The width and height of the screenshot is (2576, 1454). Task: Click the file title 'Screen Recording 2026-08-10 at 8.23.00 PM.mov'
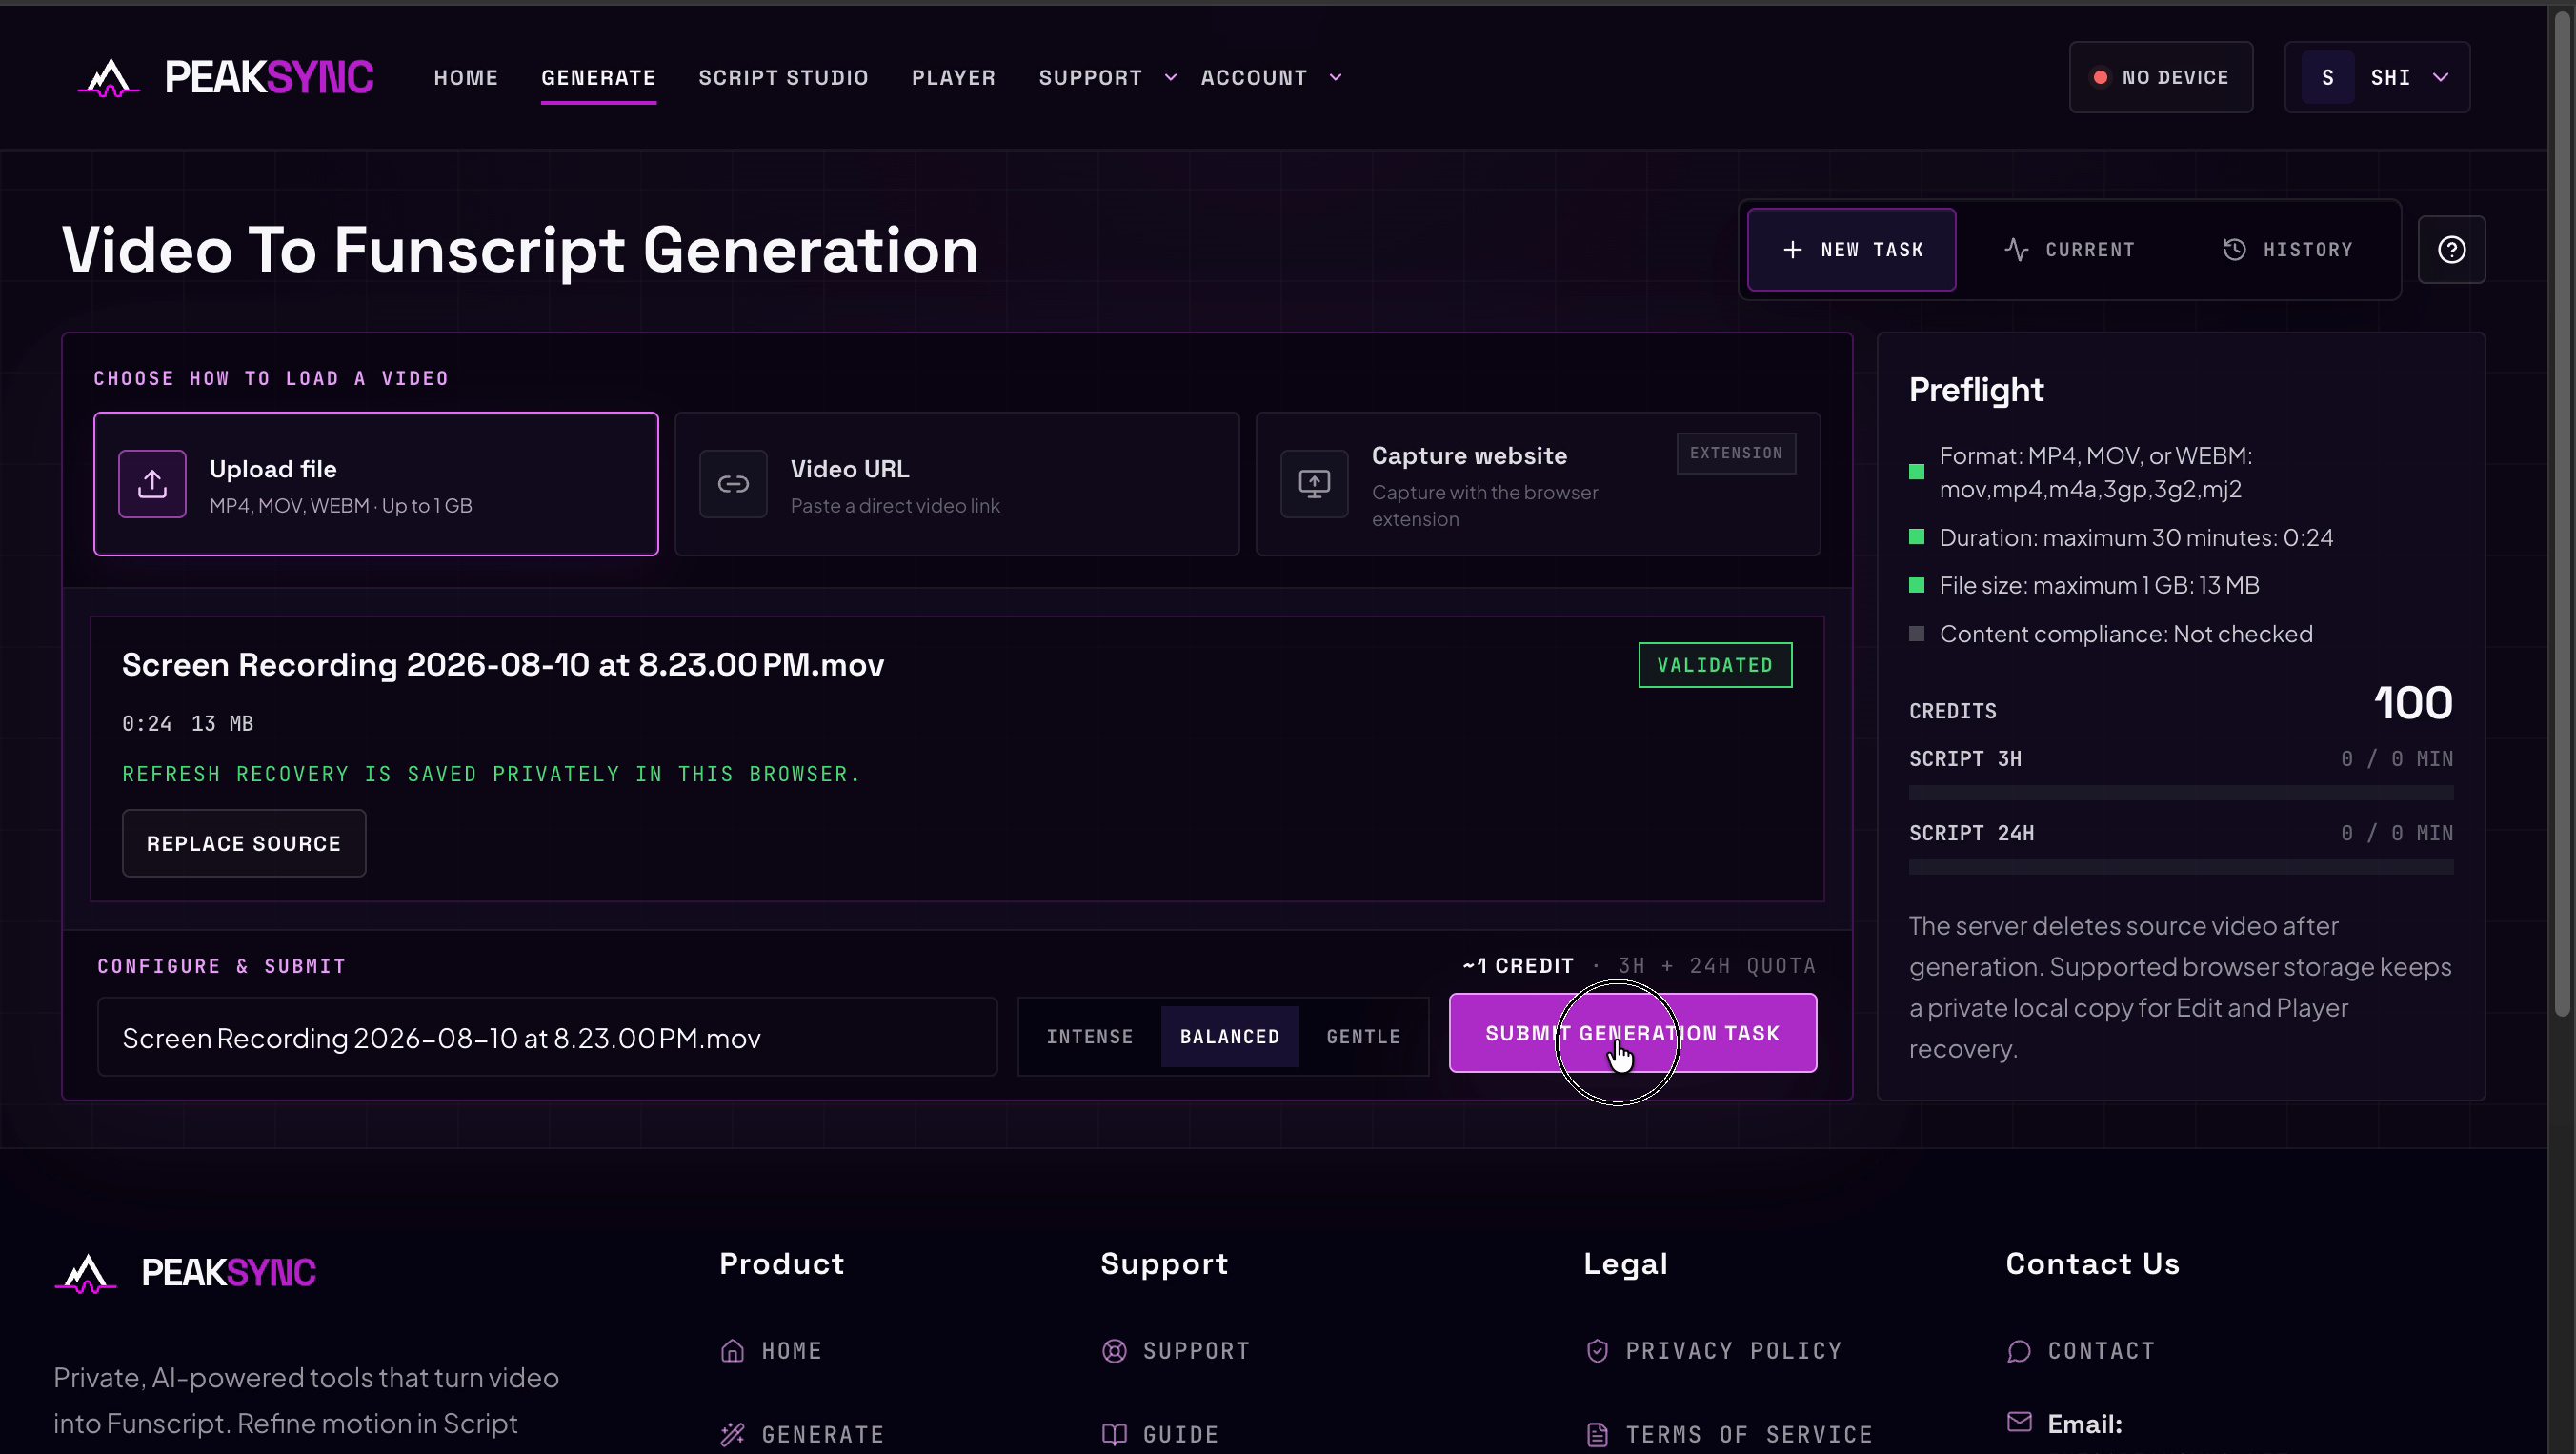tap(503, 665)
